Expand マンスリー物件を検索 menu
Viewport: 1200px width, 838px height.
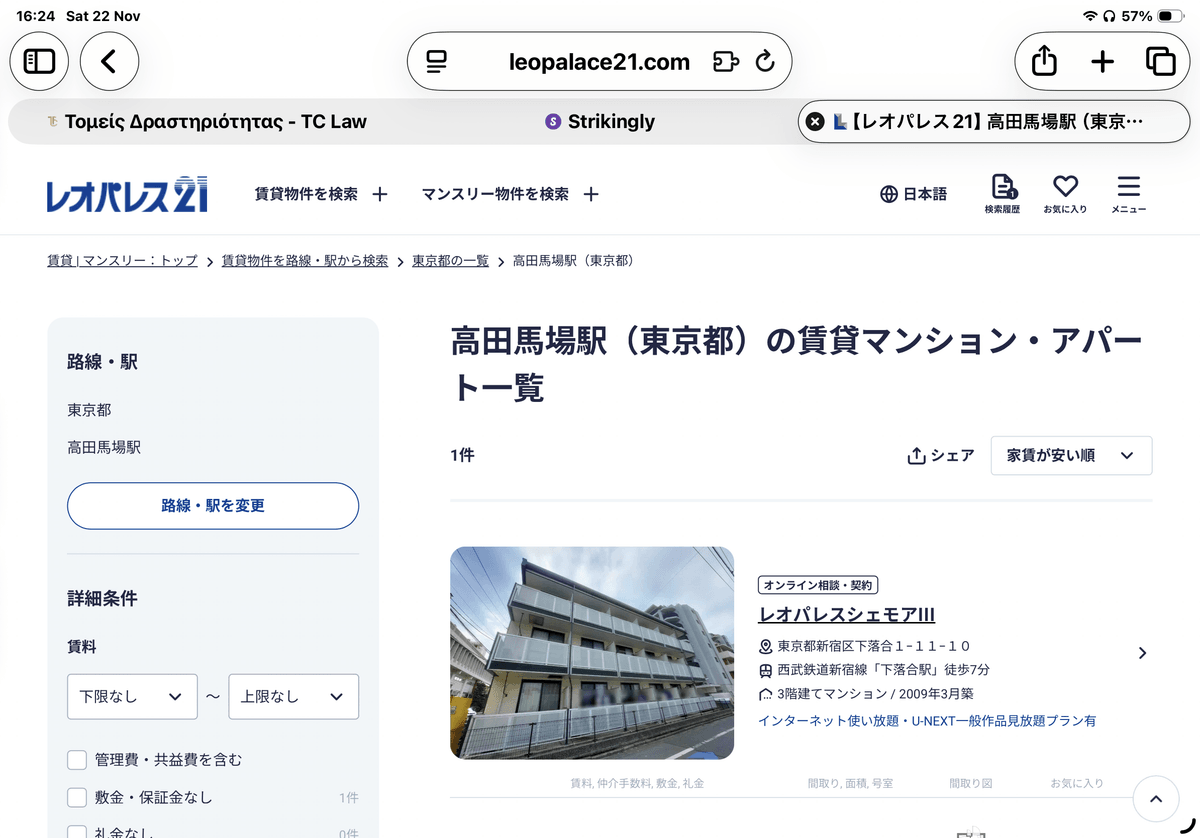[510, 194]
